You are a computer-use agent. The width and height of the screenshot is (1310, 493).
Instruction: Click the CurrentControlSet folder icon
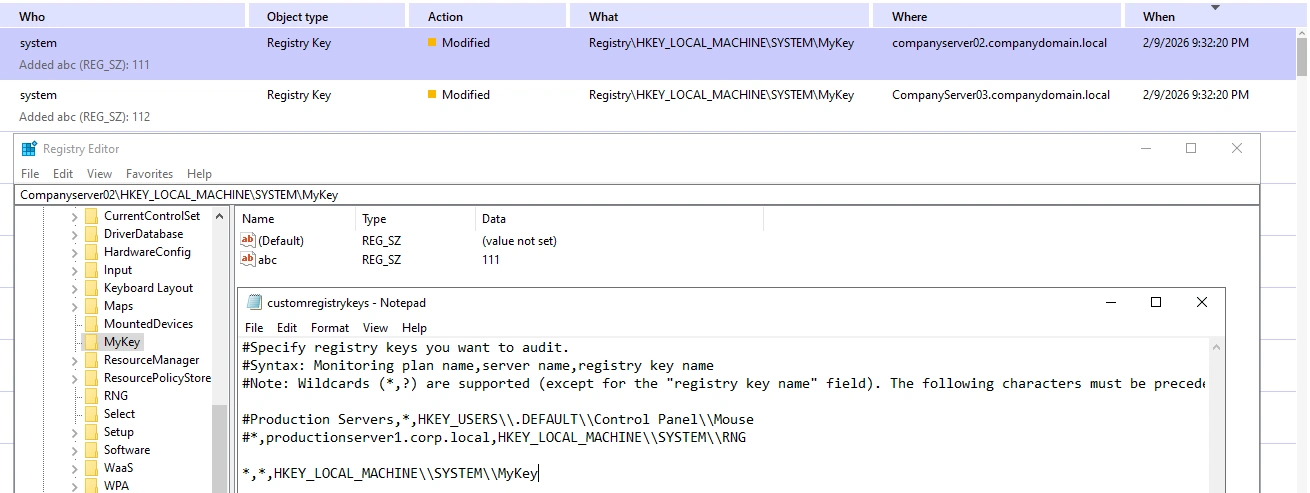tap(92, 216)
